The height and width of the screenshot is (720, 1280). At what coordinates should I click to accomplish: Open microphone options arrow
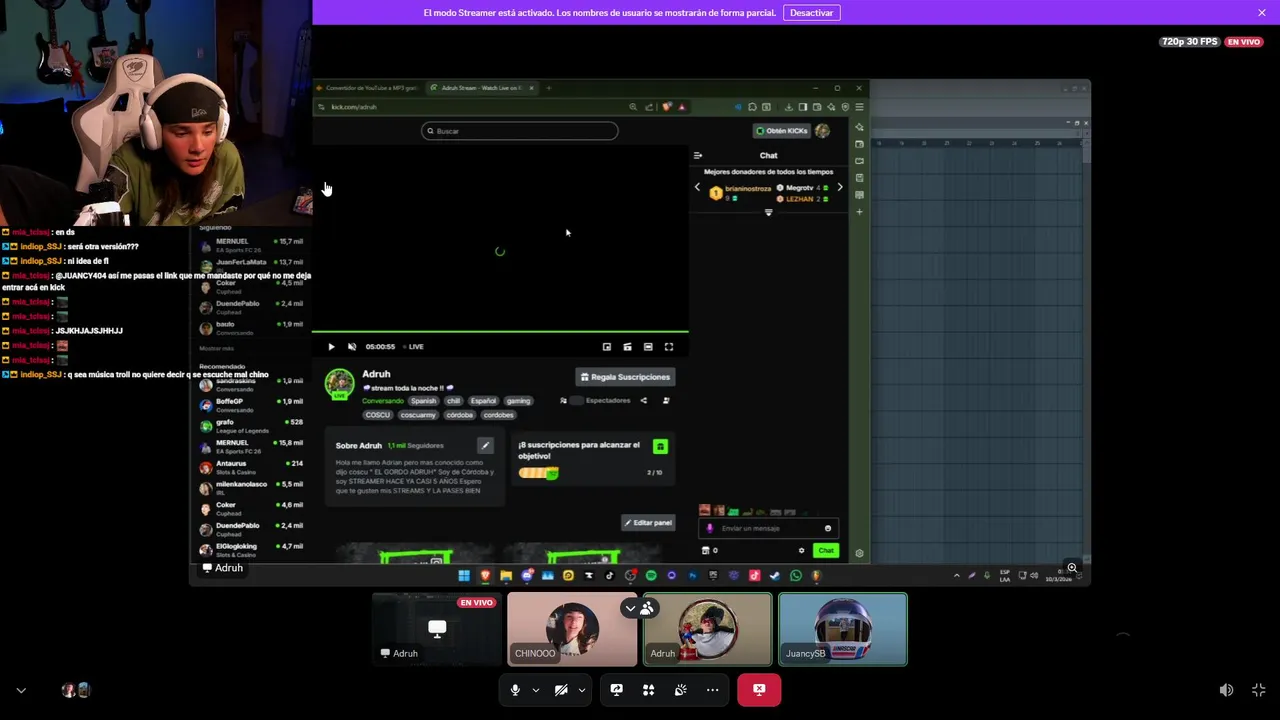pyautogui.click(x=535, y=690)
